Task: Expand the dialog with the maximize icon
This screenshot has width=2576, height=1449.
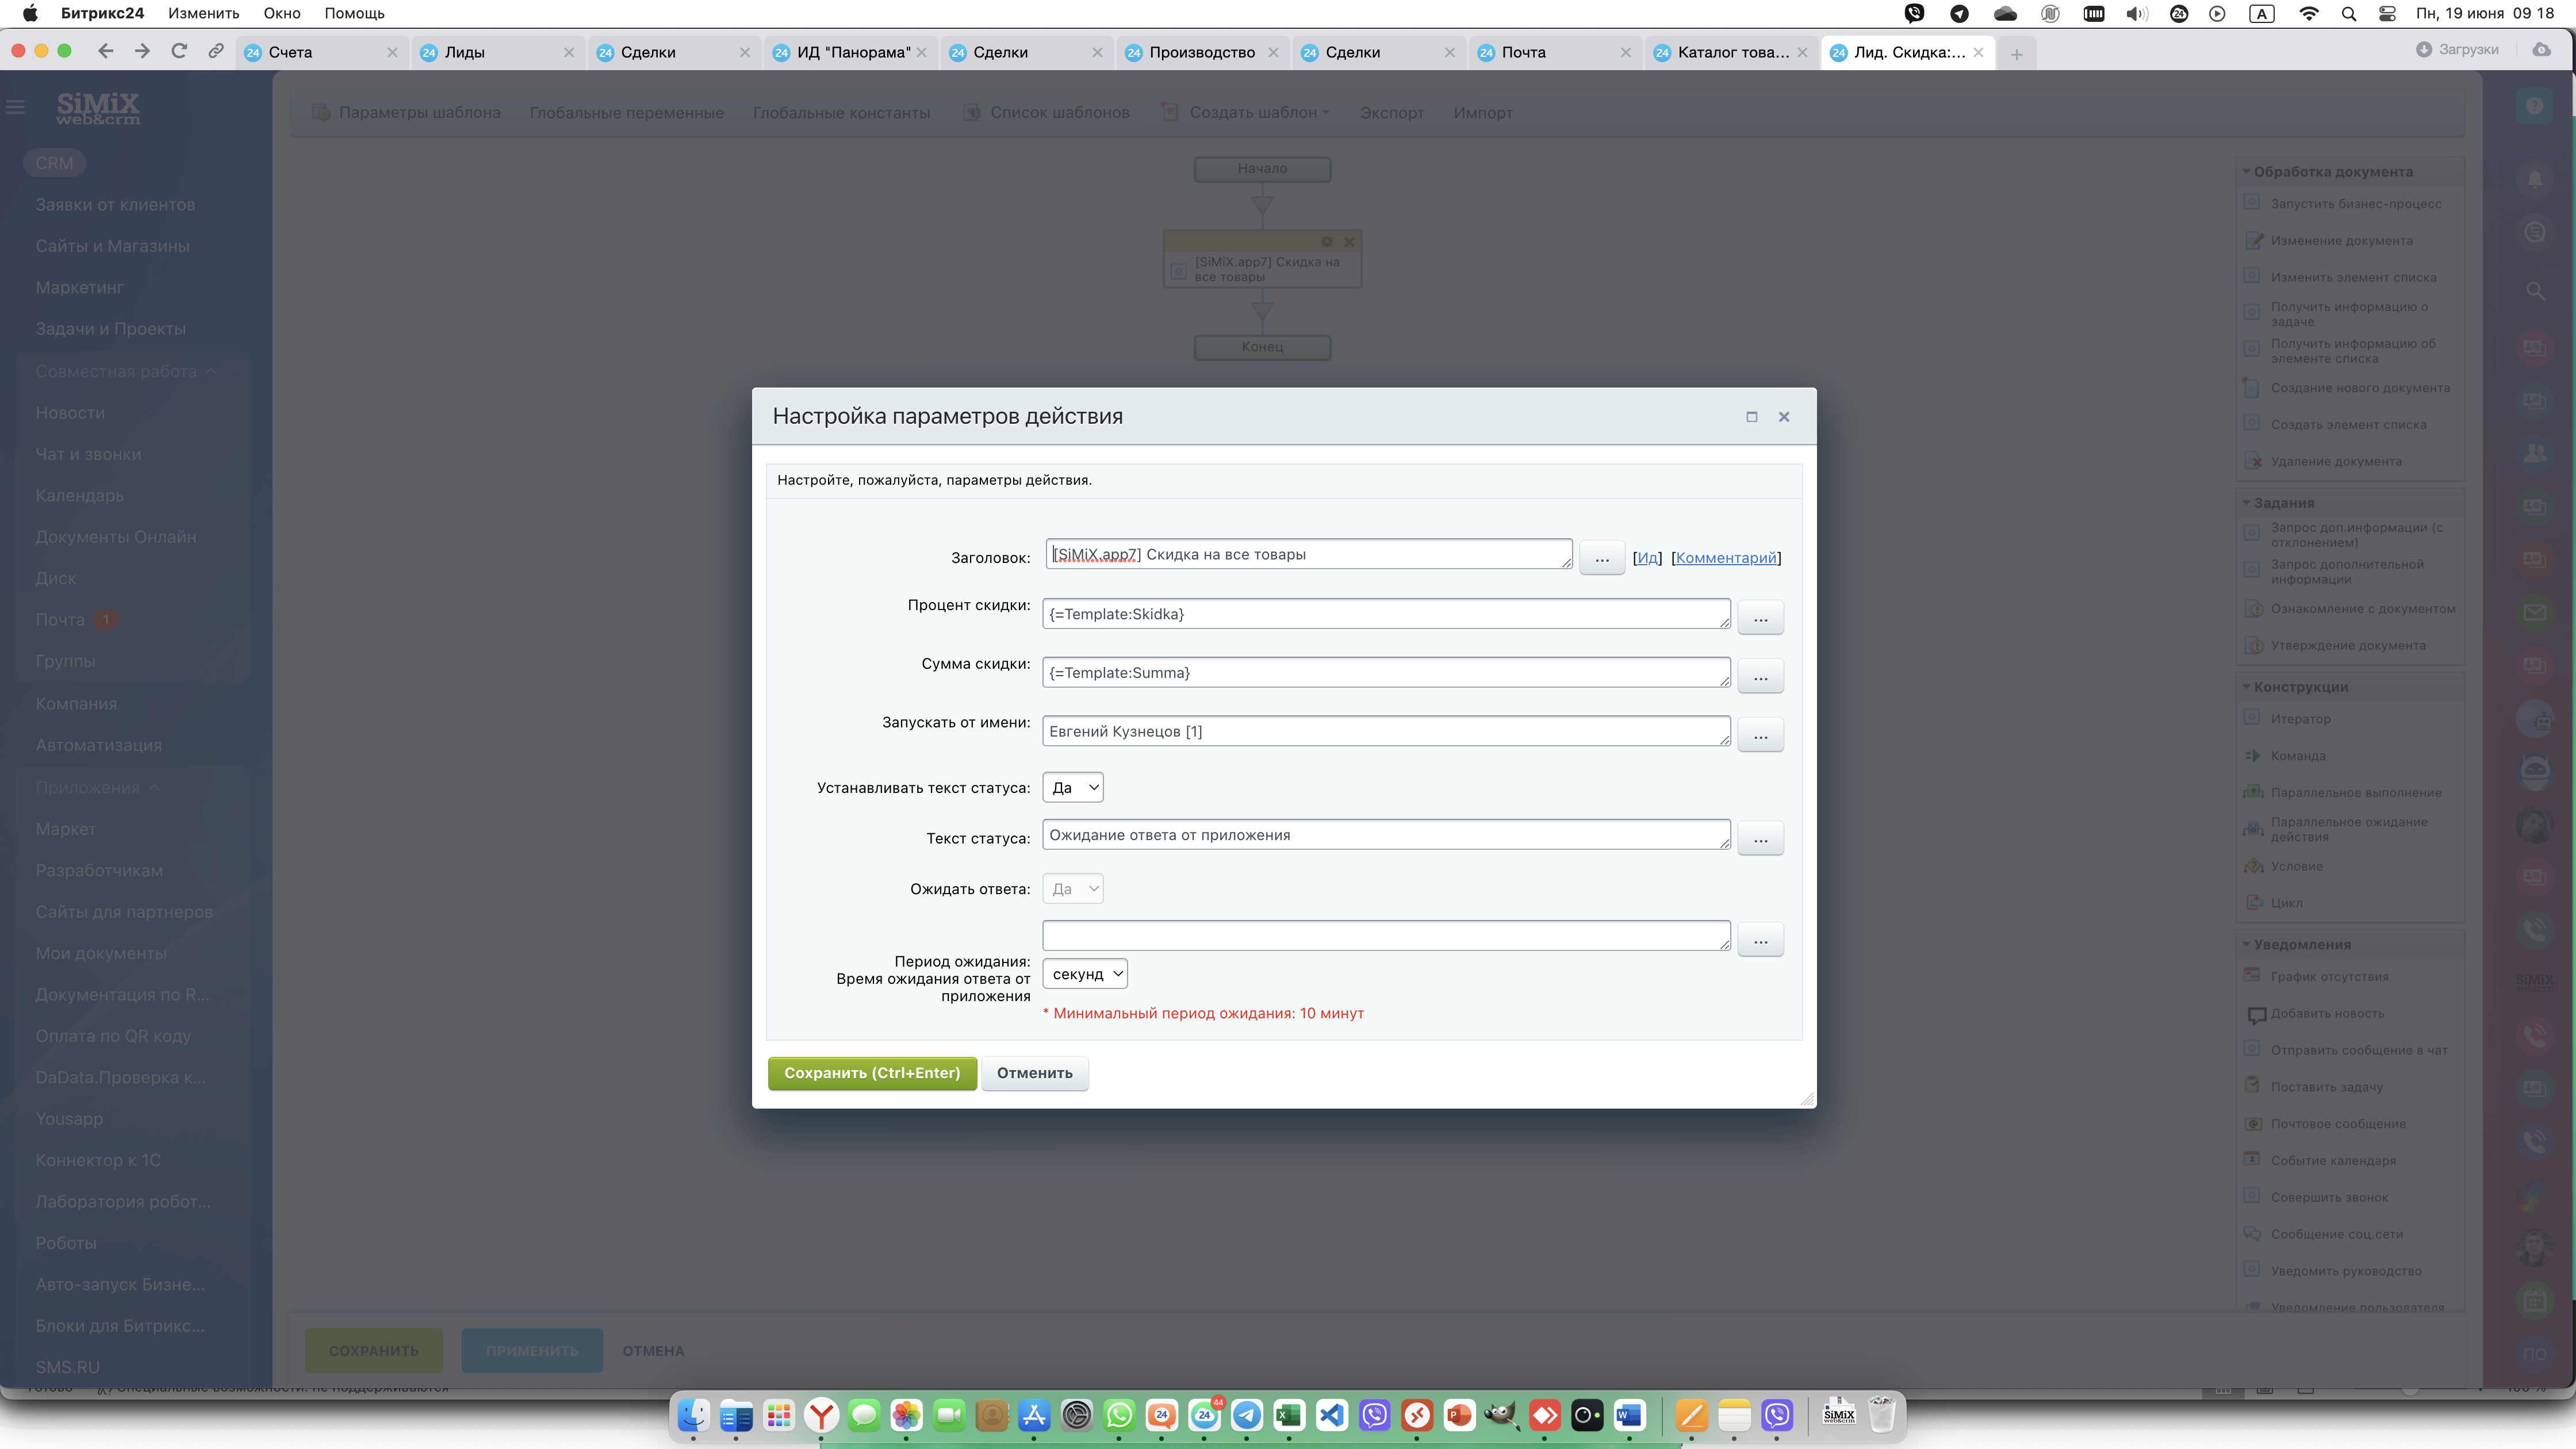Action: tap(1751, 417)
